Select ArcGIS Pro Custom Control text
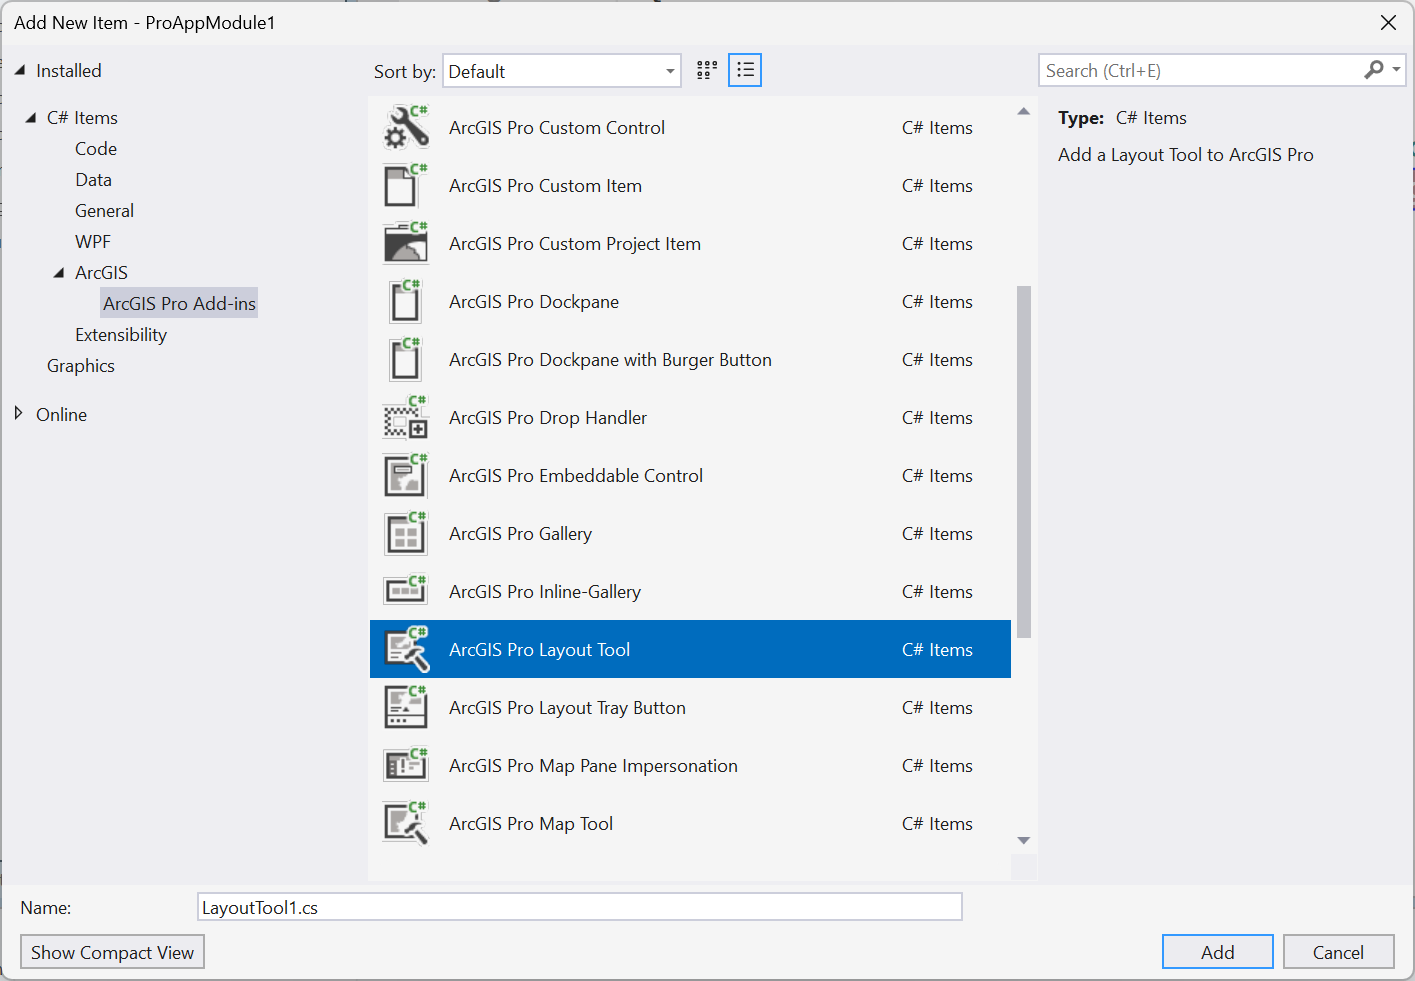1415x981 pixels. 557,127
